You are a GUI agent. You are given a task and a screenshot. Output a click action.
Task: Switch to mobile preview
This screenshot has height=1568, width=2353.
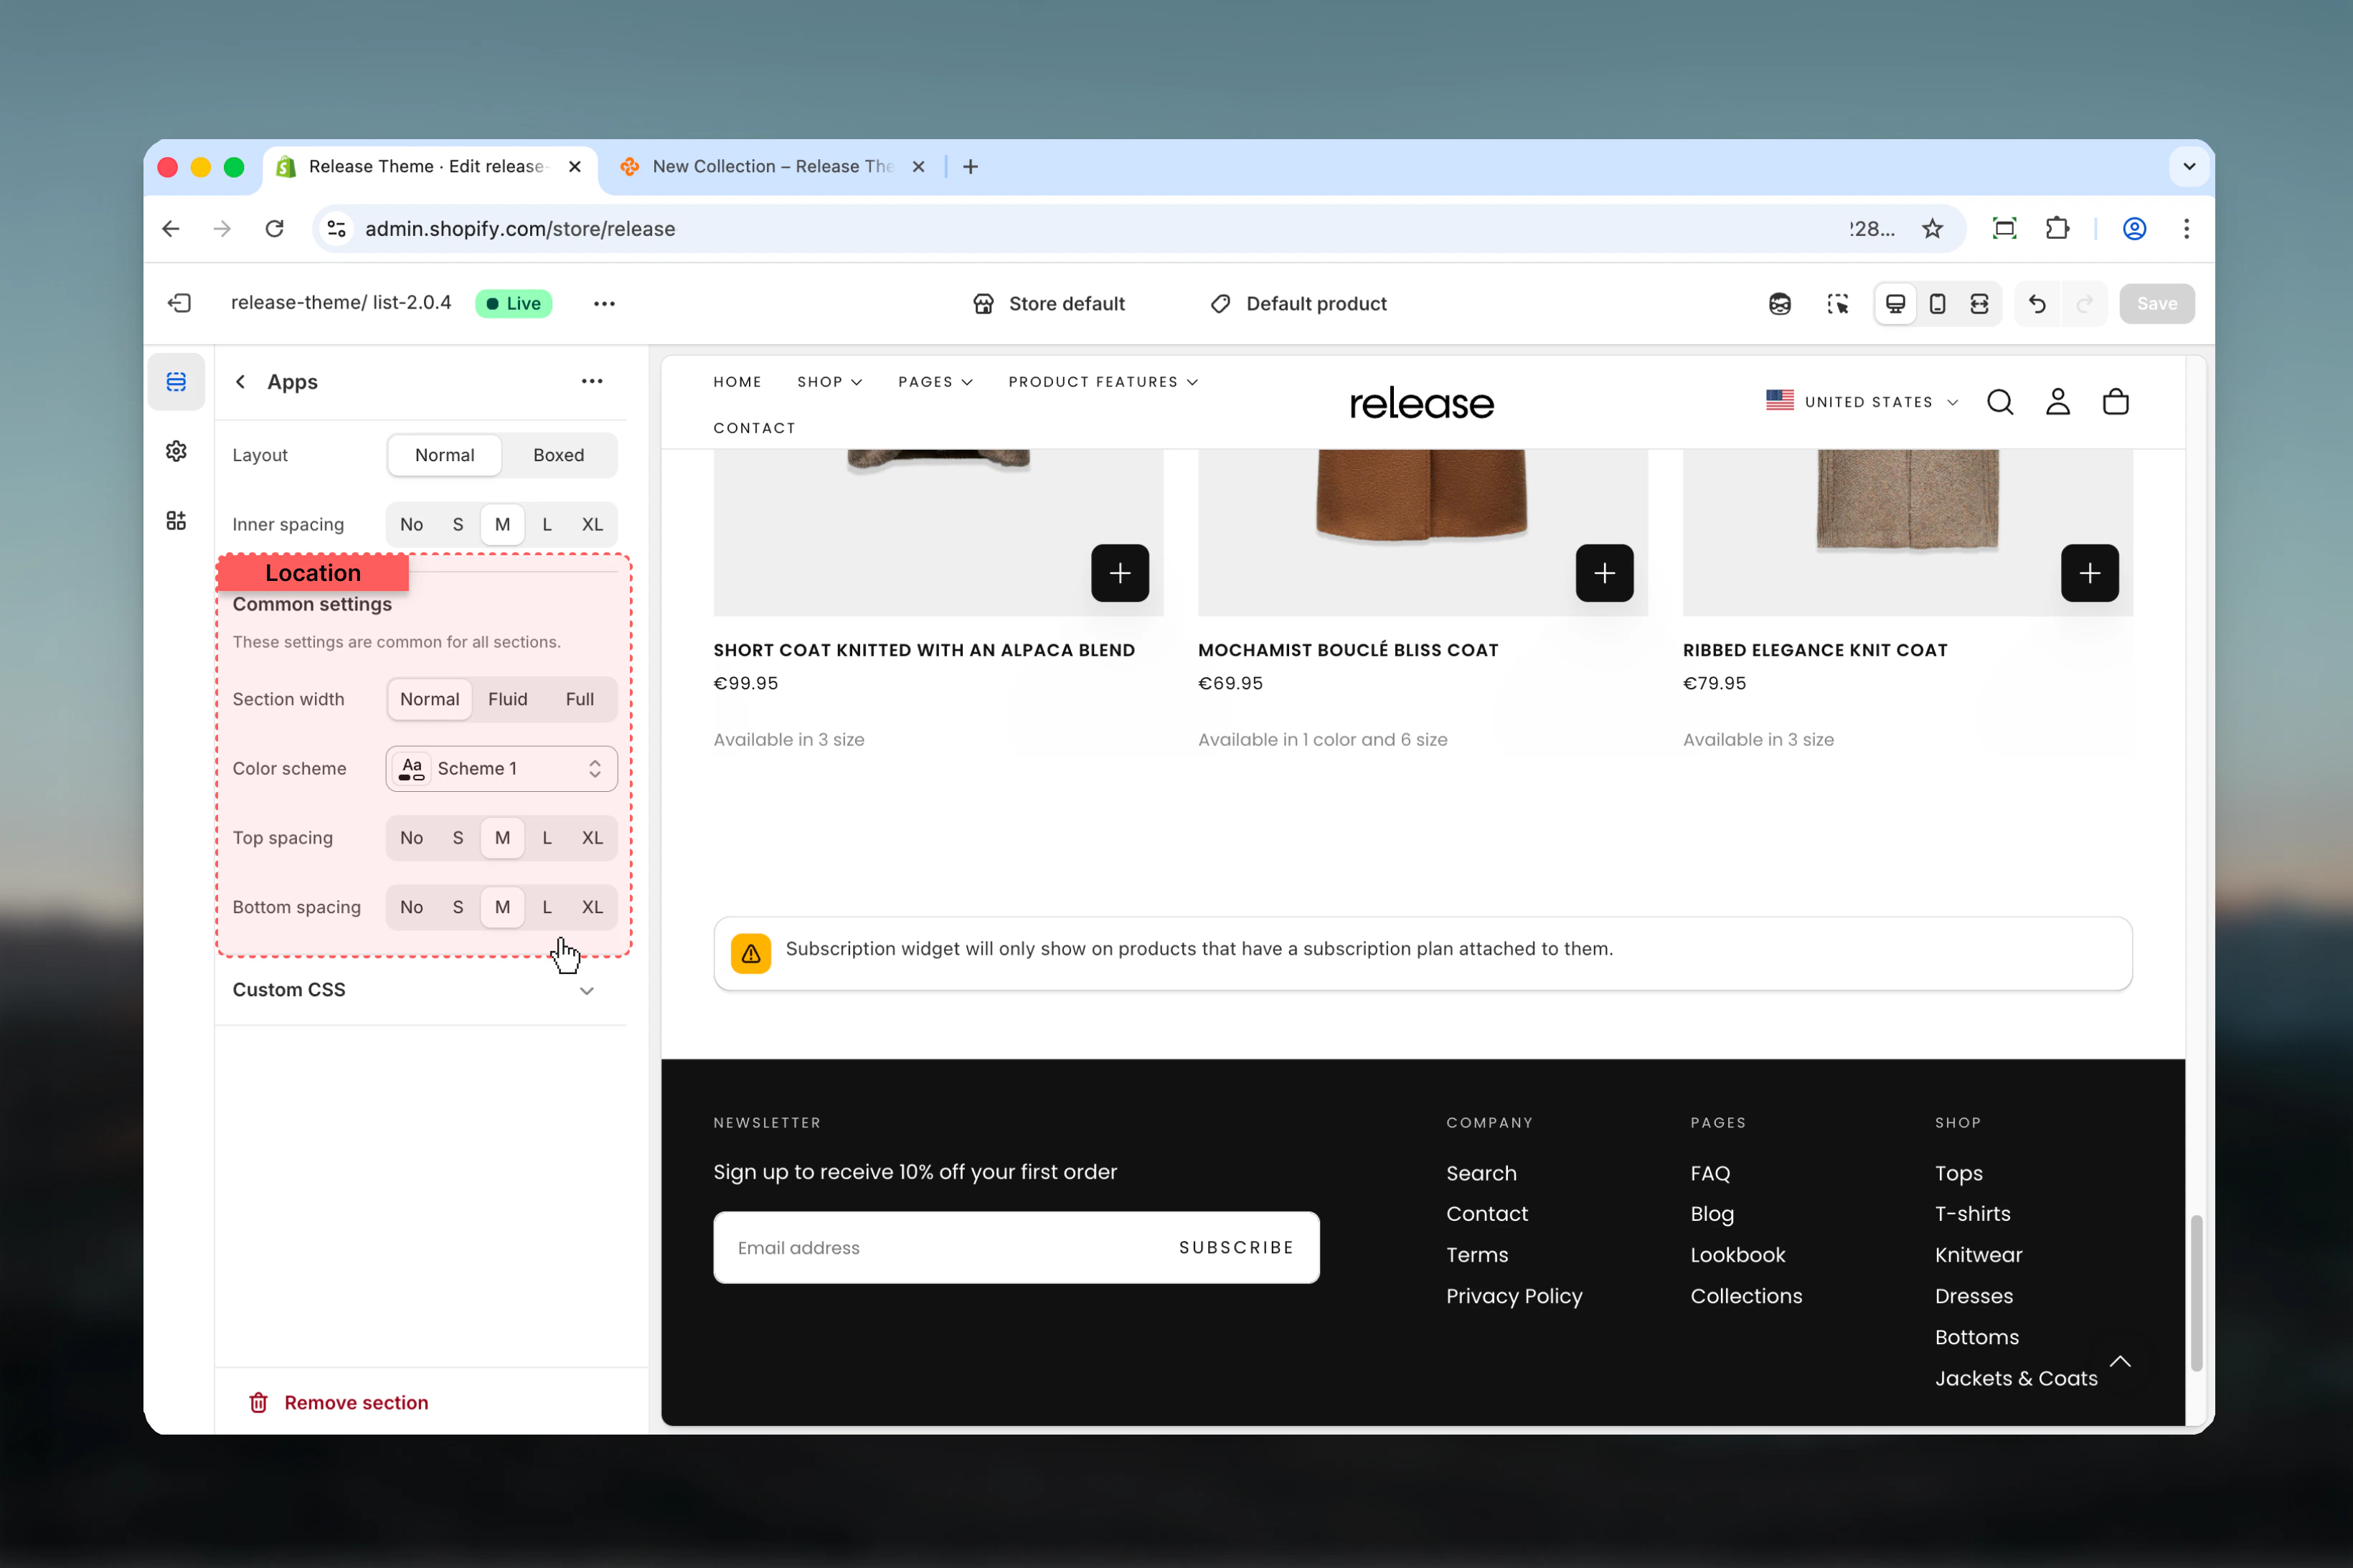[x=1937, y=303]
